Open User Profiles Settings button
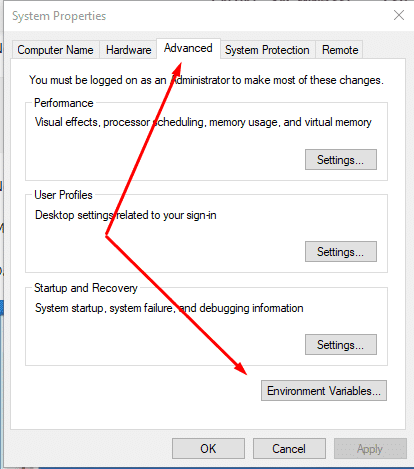This screenshot has width=414, height=469. (x=341, y=252)
